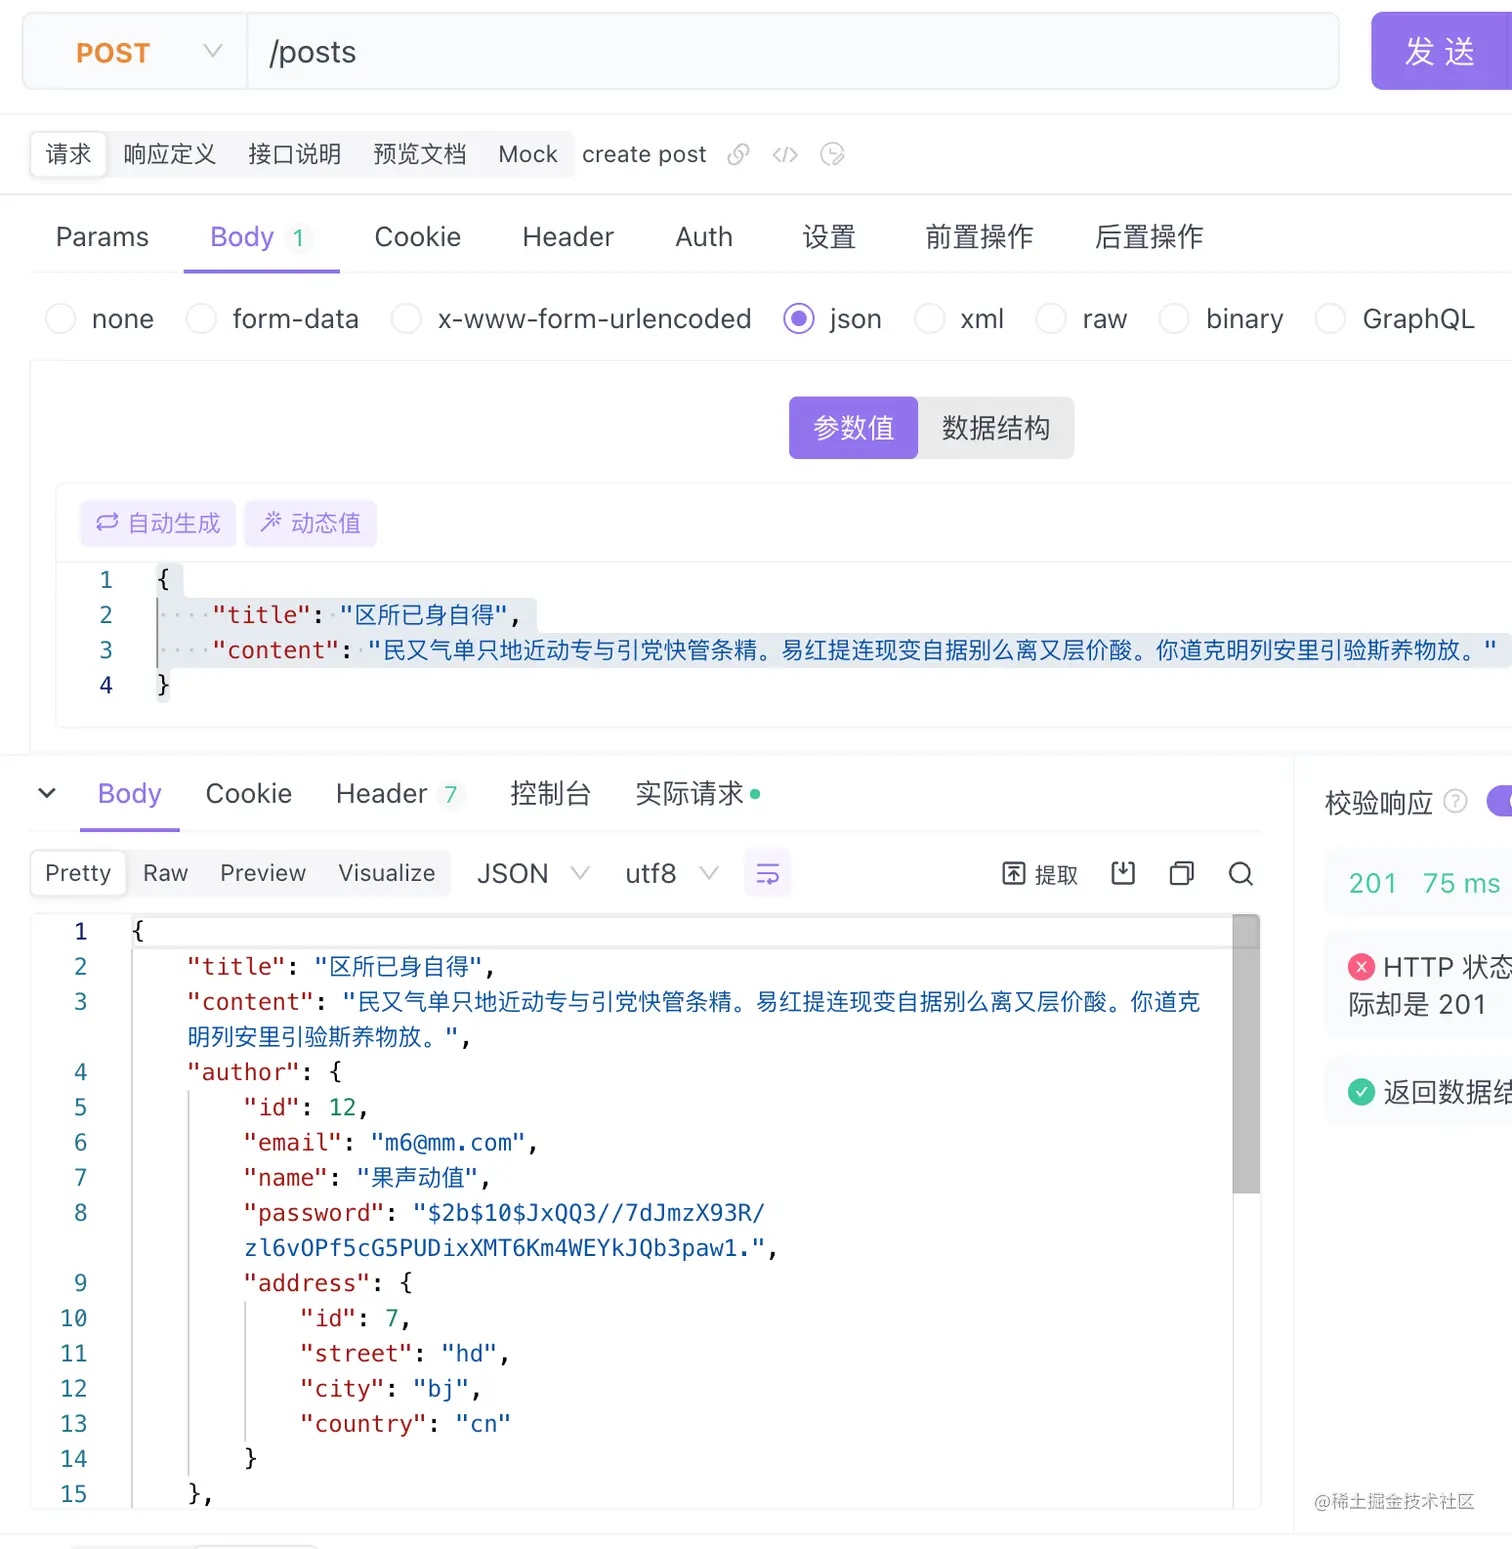
Task: Switch response view to Preview
Action: (263, 873)
